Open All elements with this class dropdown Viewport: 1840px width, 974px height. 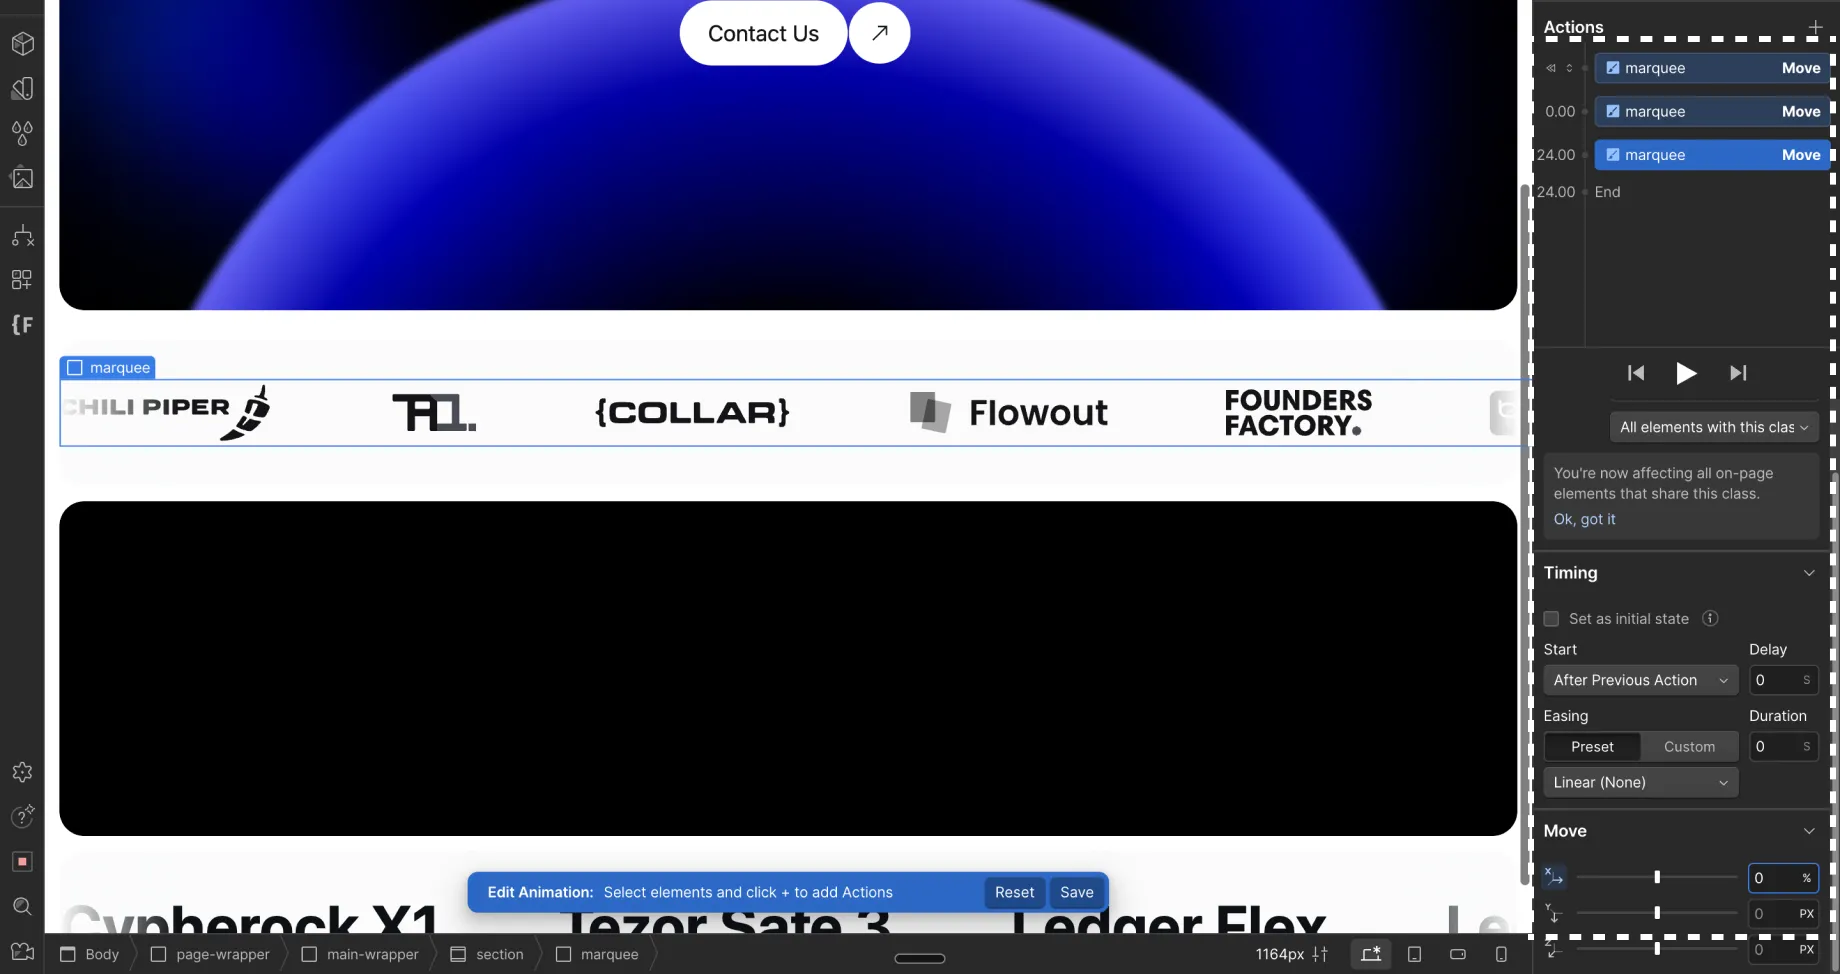pyautogui.click(x=1713, y=427)
